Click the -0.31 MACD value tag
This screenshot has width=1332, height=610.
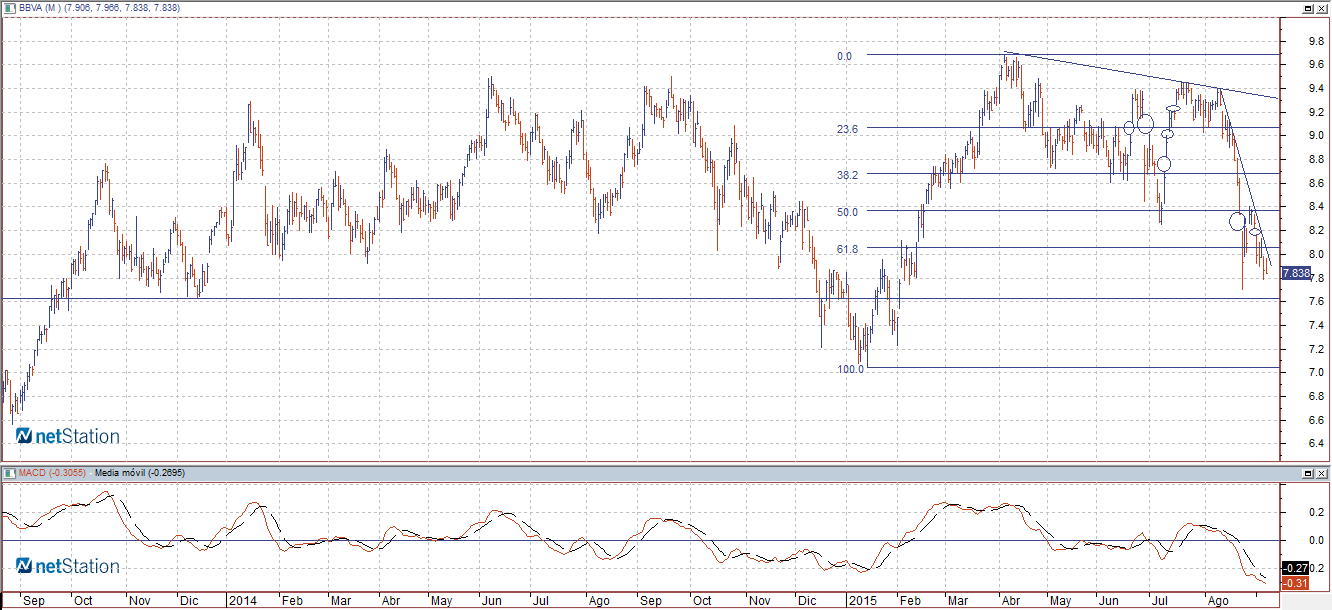click(1294, 583)
